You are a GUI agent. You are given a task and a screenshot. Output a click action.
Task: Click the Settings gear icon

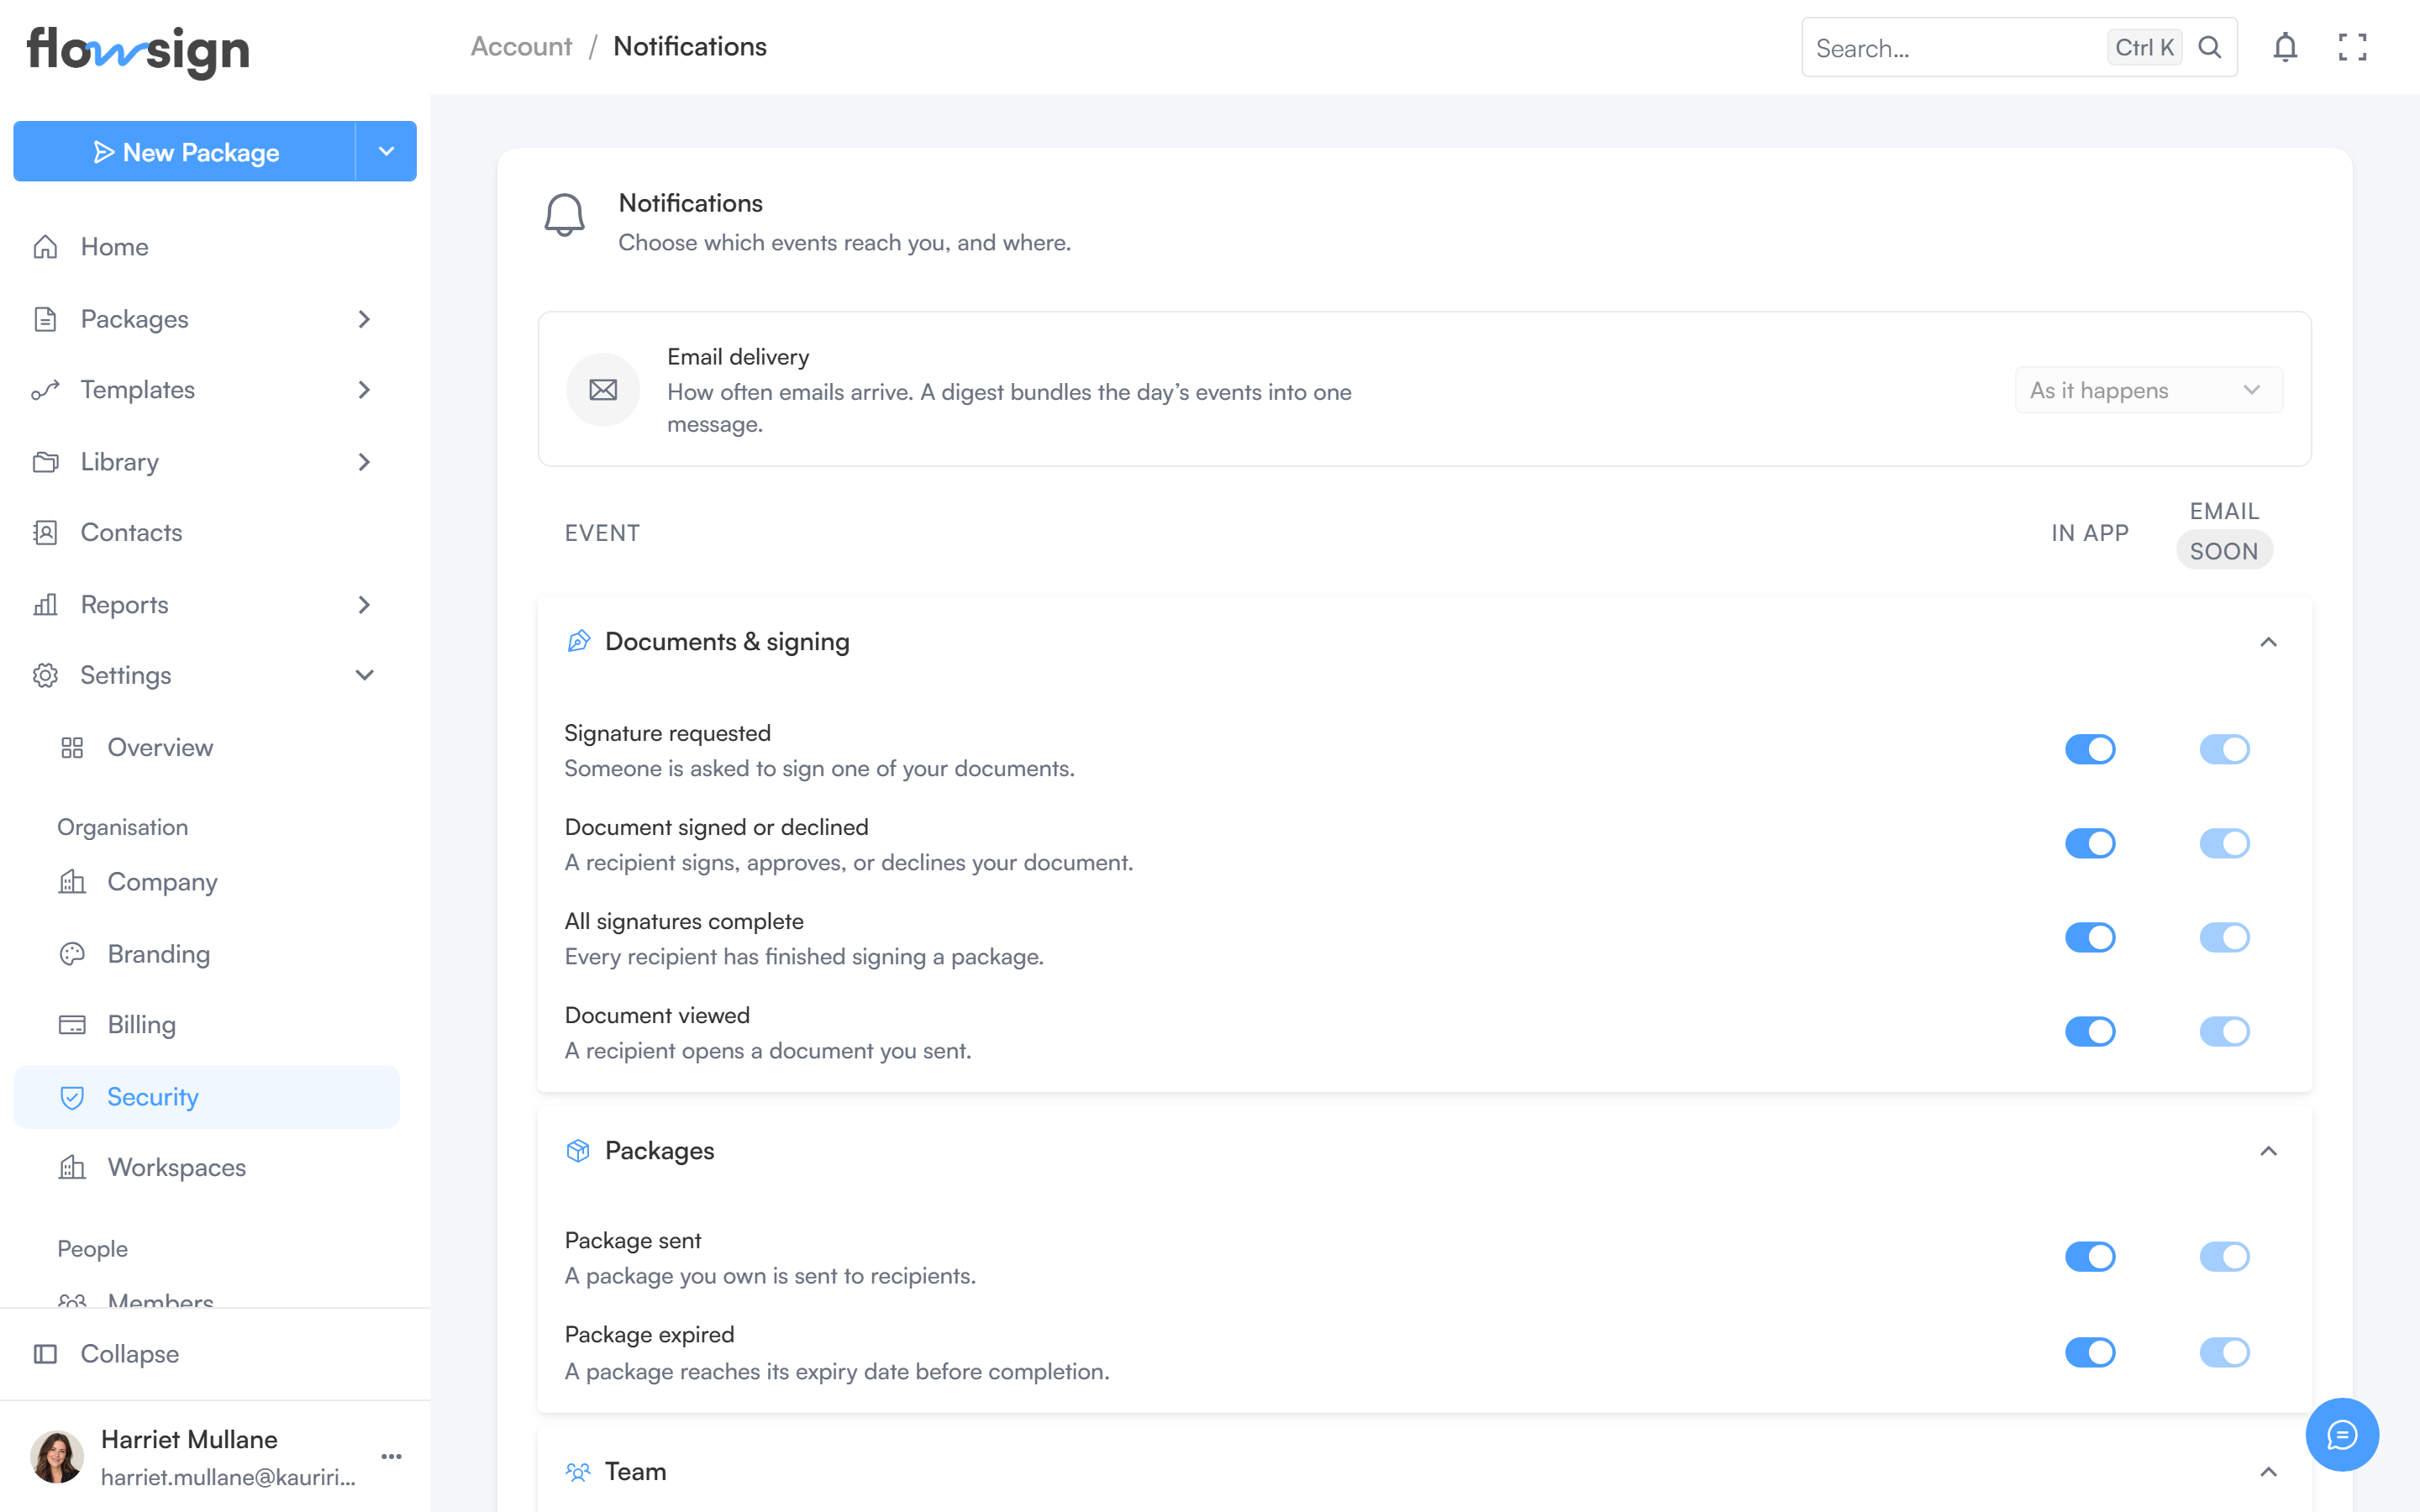(x=46, y=675)
